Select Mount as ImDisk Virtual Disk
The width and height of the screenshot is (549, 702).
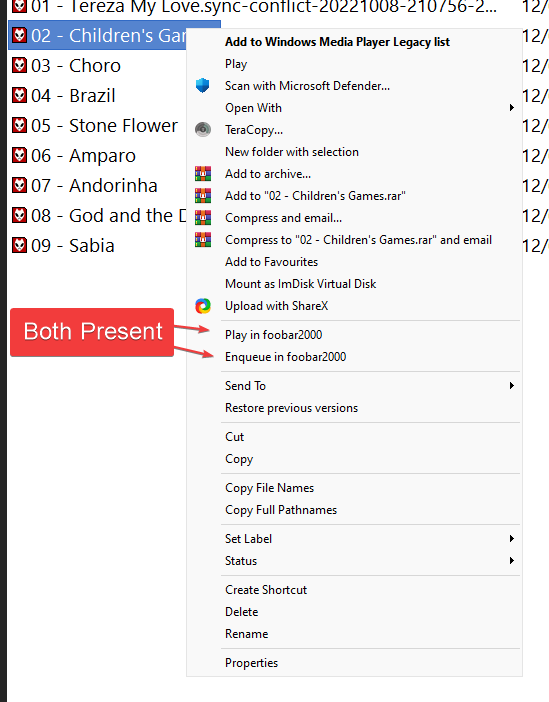[300, 284]
